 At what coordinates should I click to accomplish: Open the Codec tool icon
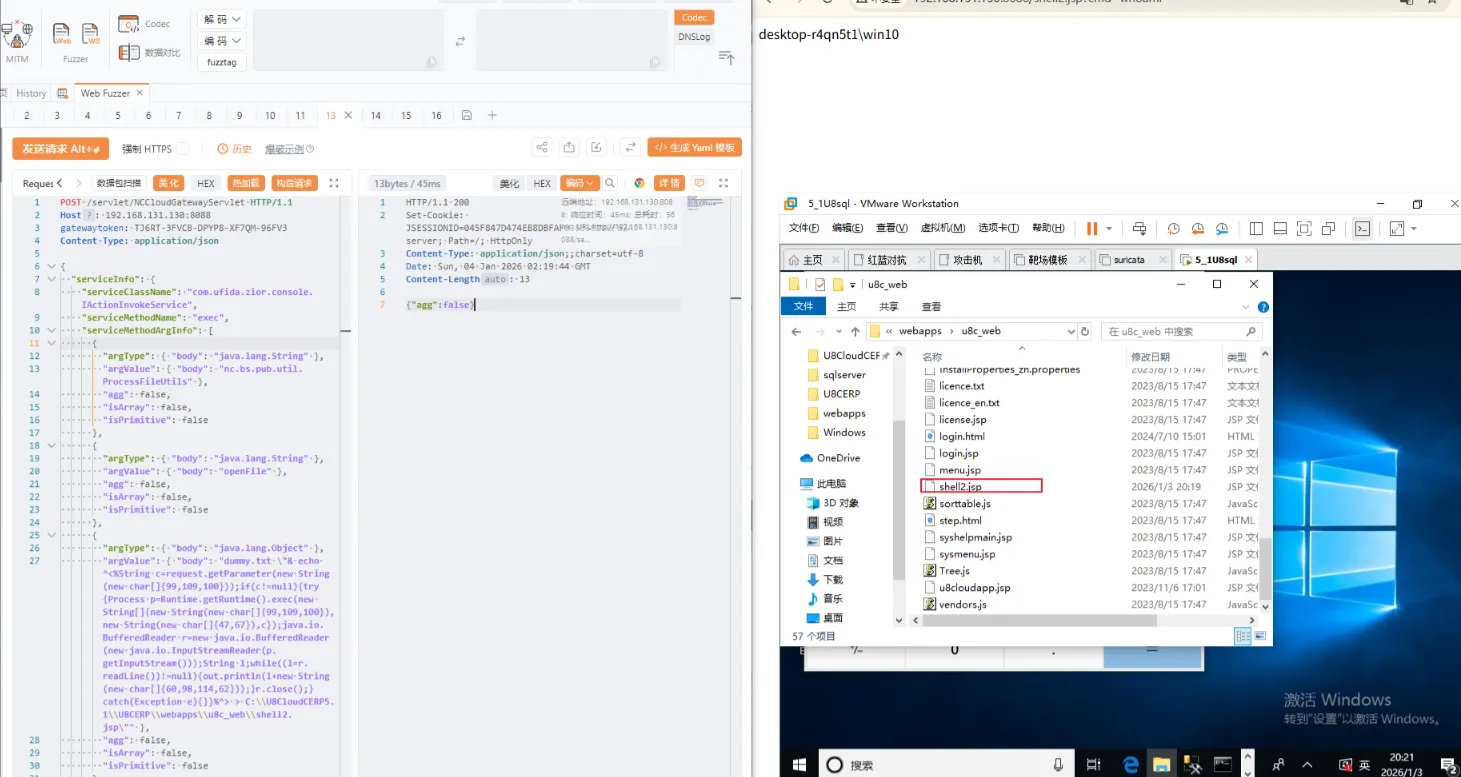[x=129, y=24]
